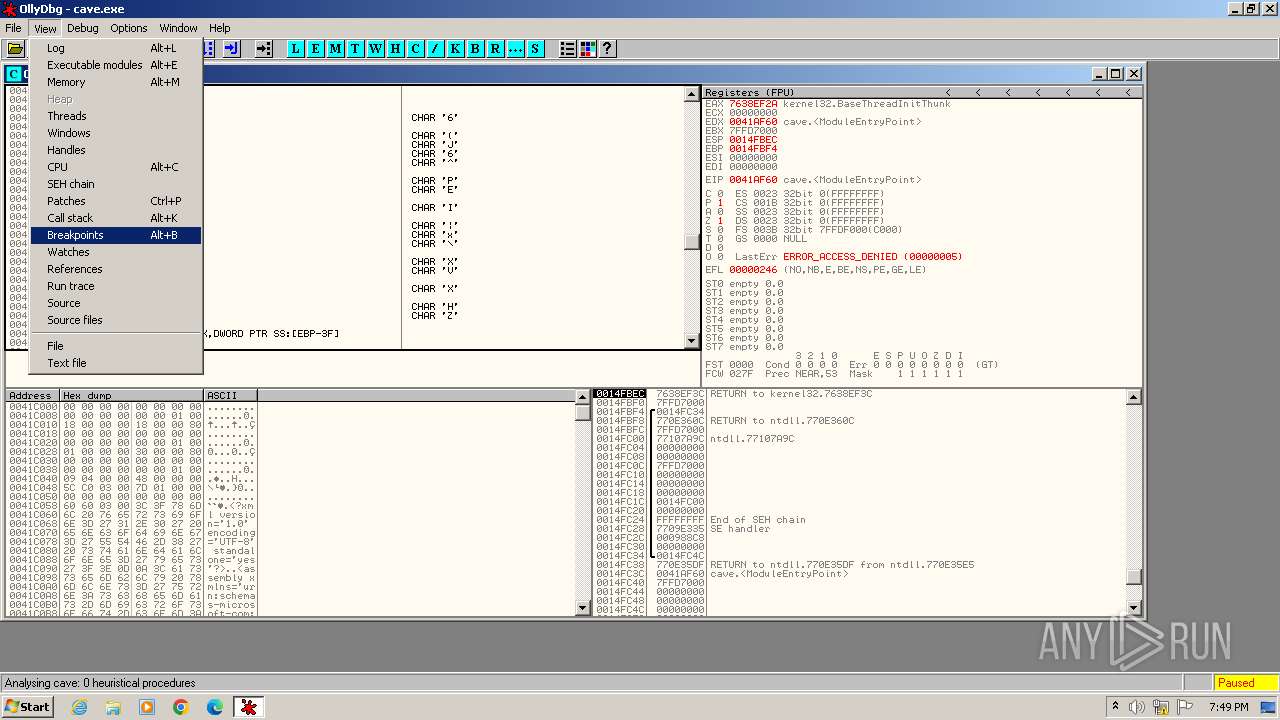
Task: Open Watches from View menu
Action: tap(116, 252)
